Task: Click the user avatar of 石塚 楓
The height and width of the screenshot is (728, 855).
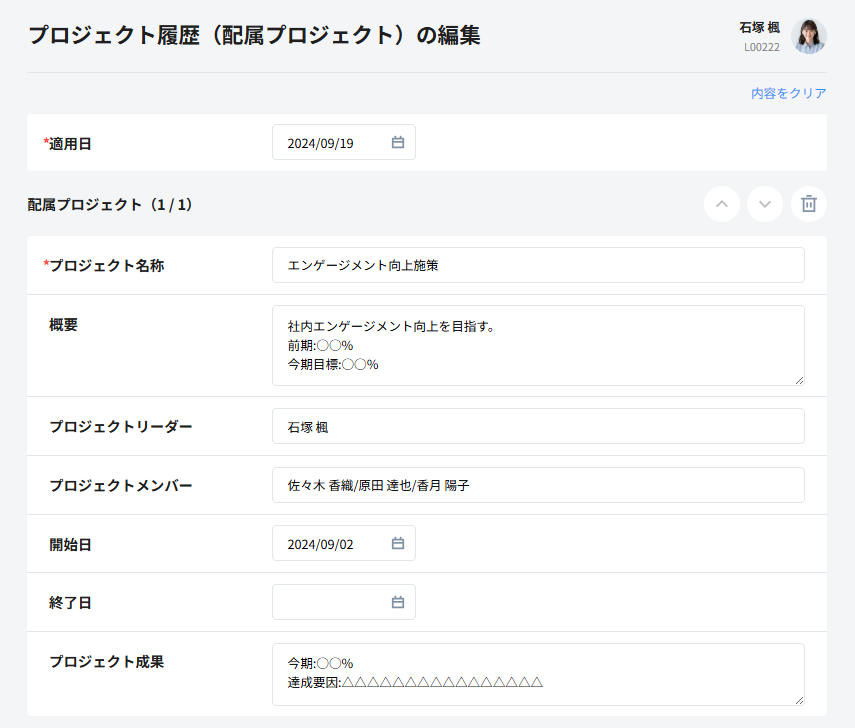Action: tap(808, 36)
